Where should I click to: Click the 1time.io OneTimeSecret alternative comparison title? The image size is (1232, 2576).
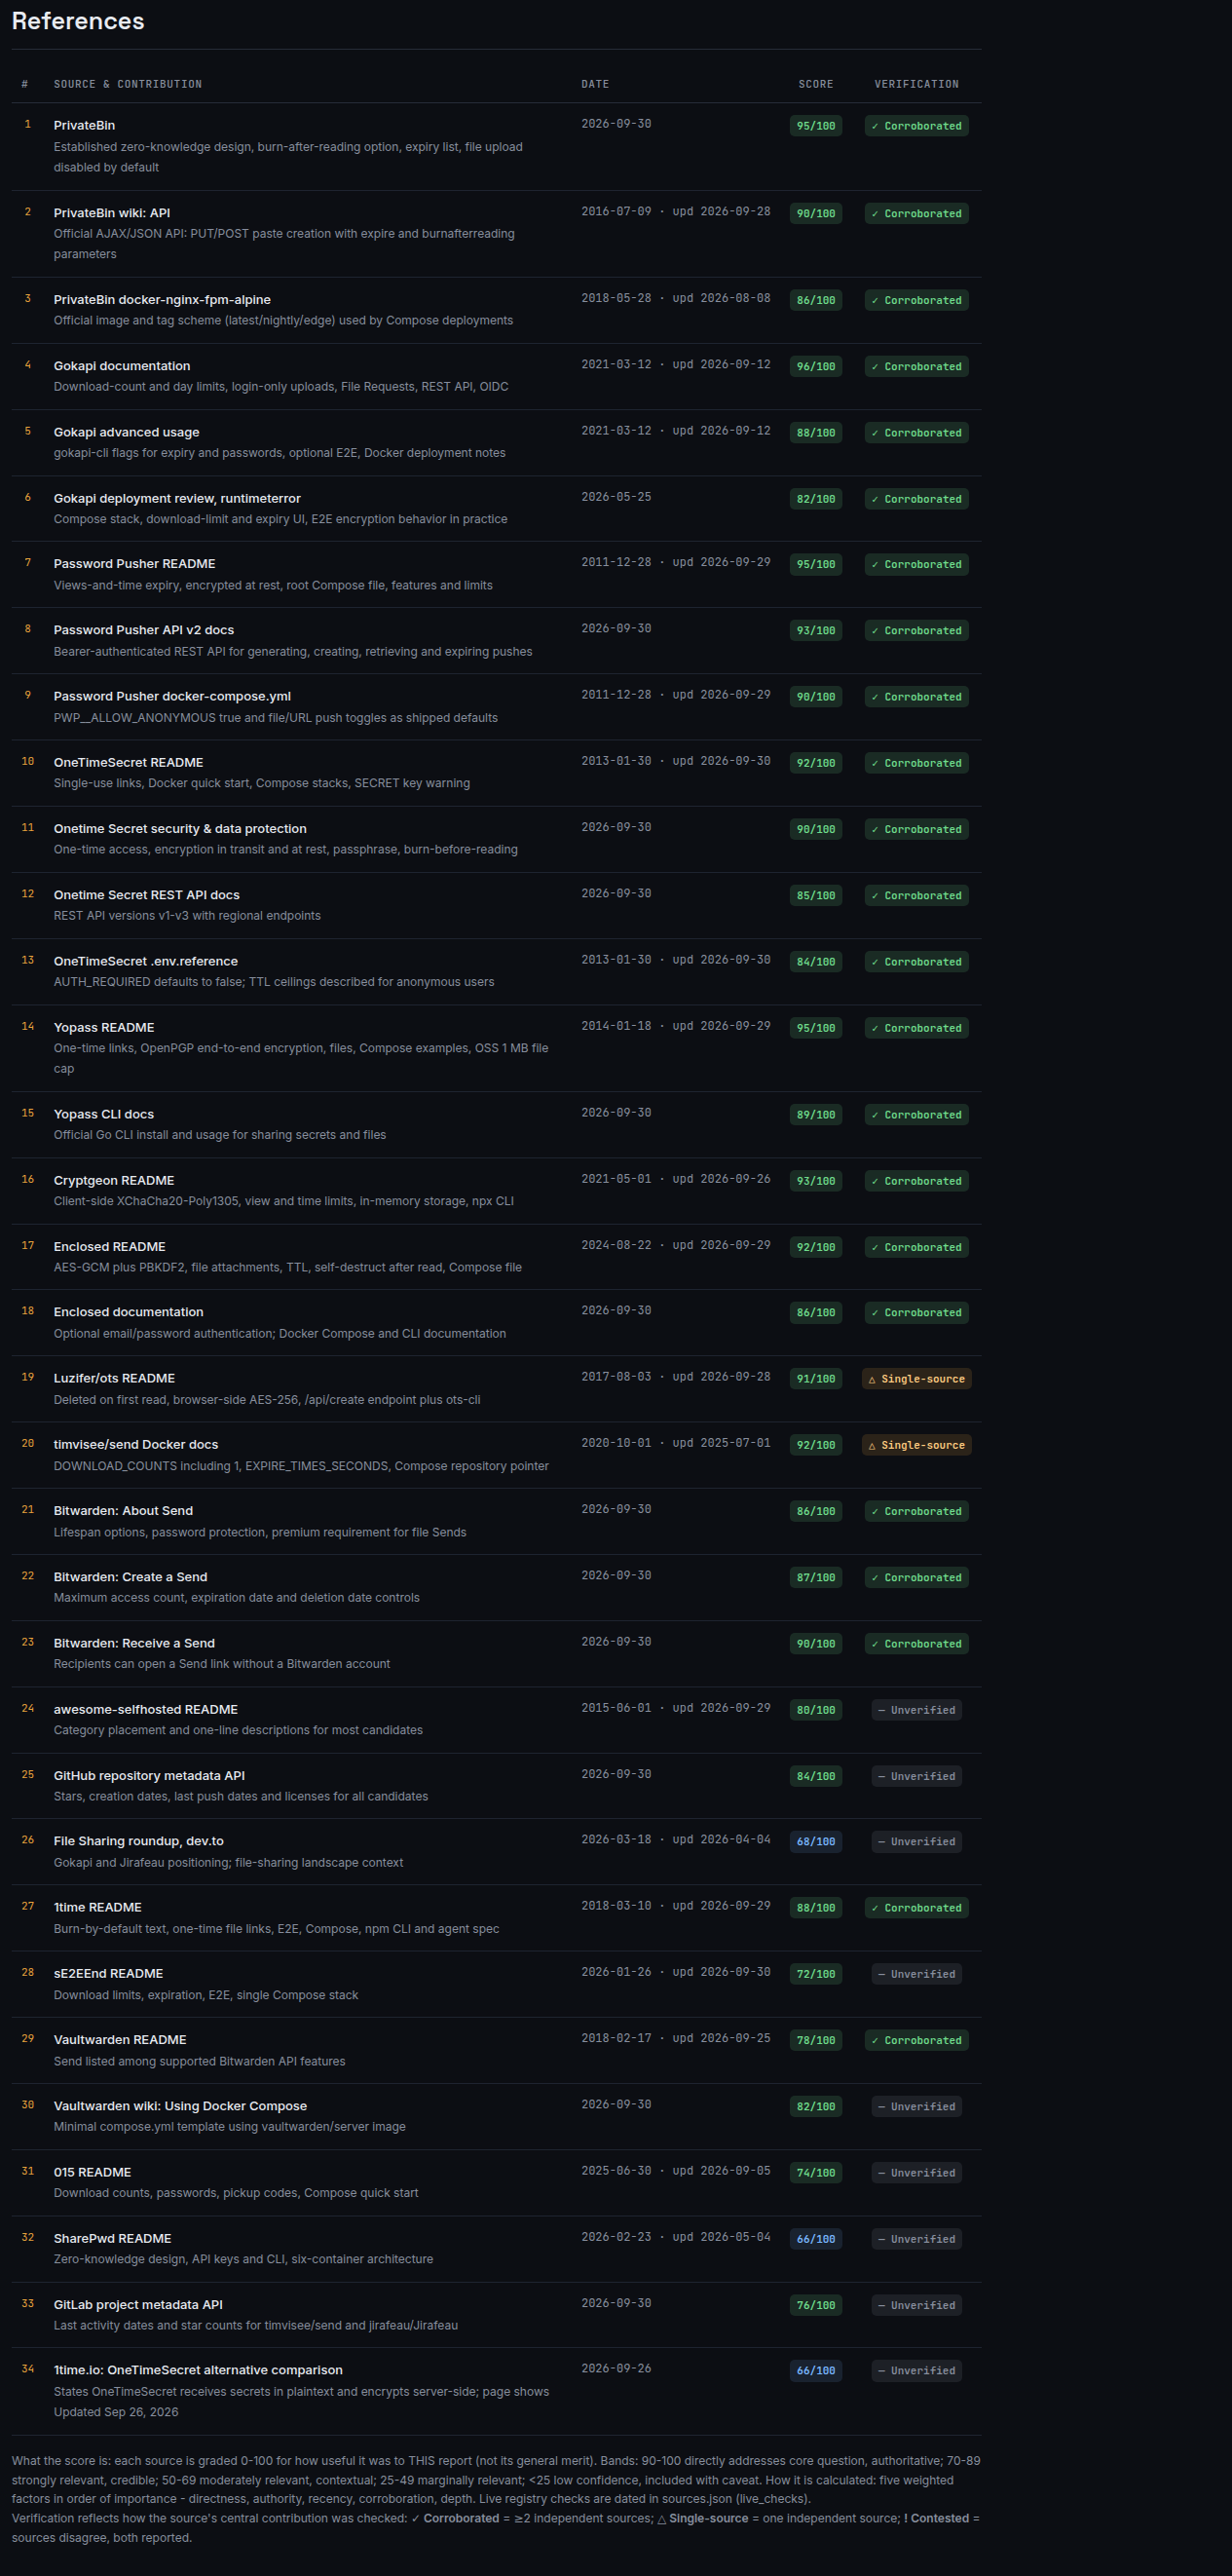pos(198,2370)
